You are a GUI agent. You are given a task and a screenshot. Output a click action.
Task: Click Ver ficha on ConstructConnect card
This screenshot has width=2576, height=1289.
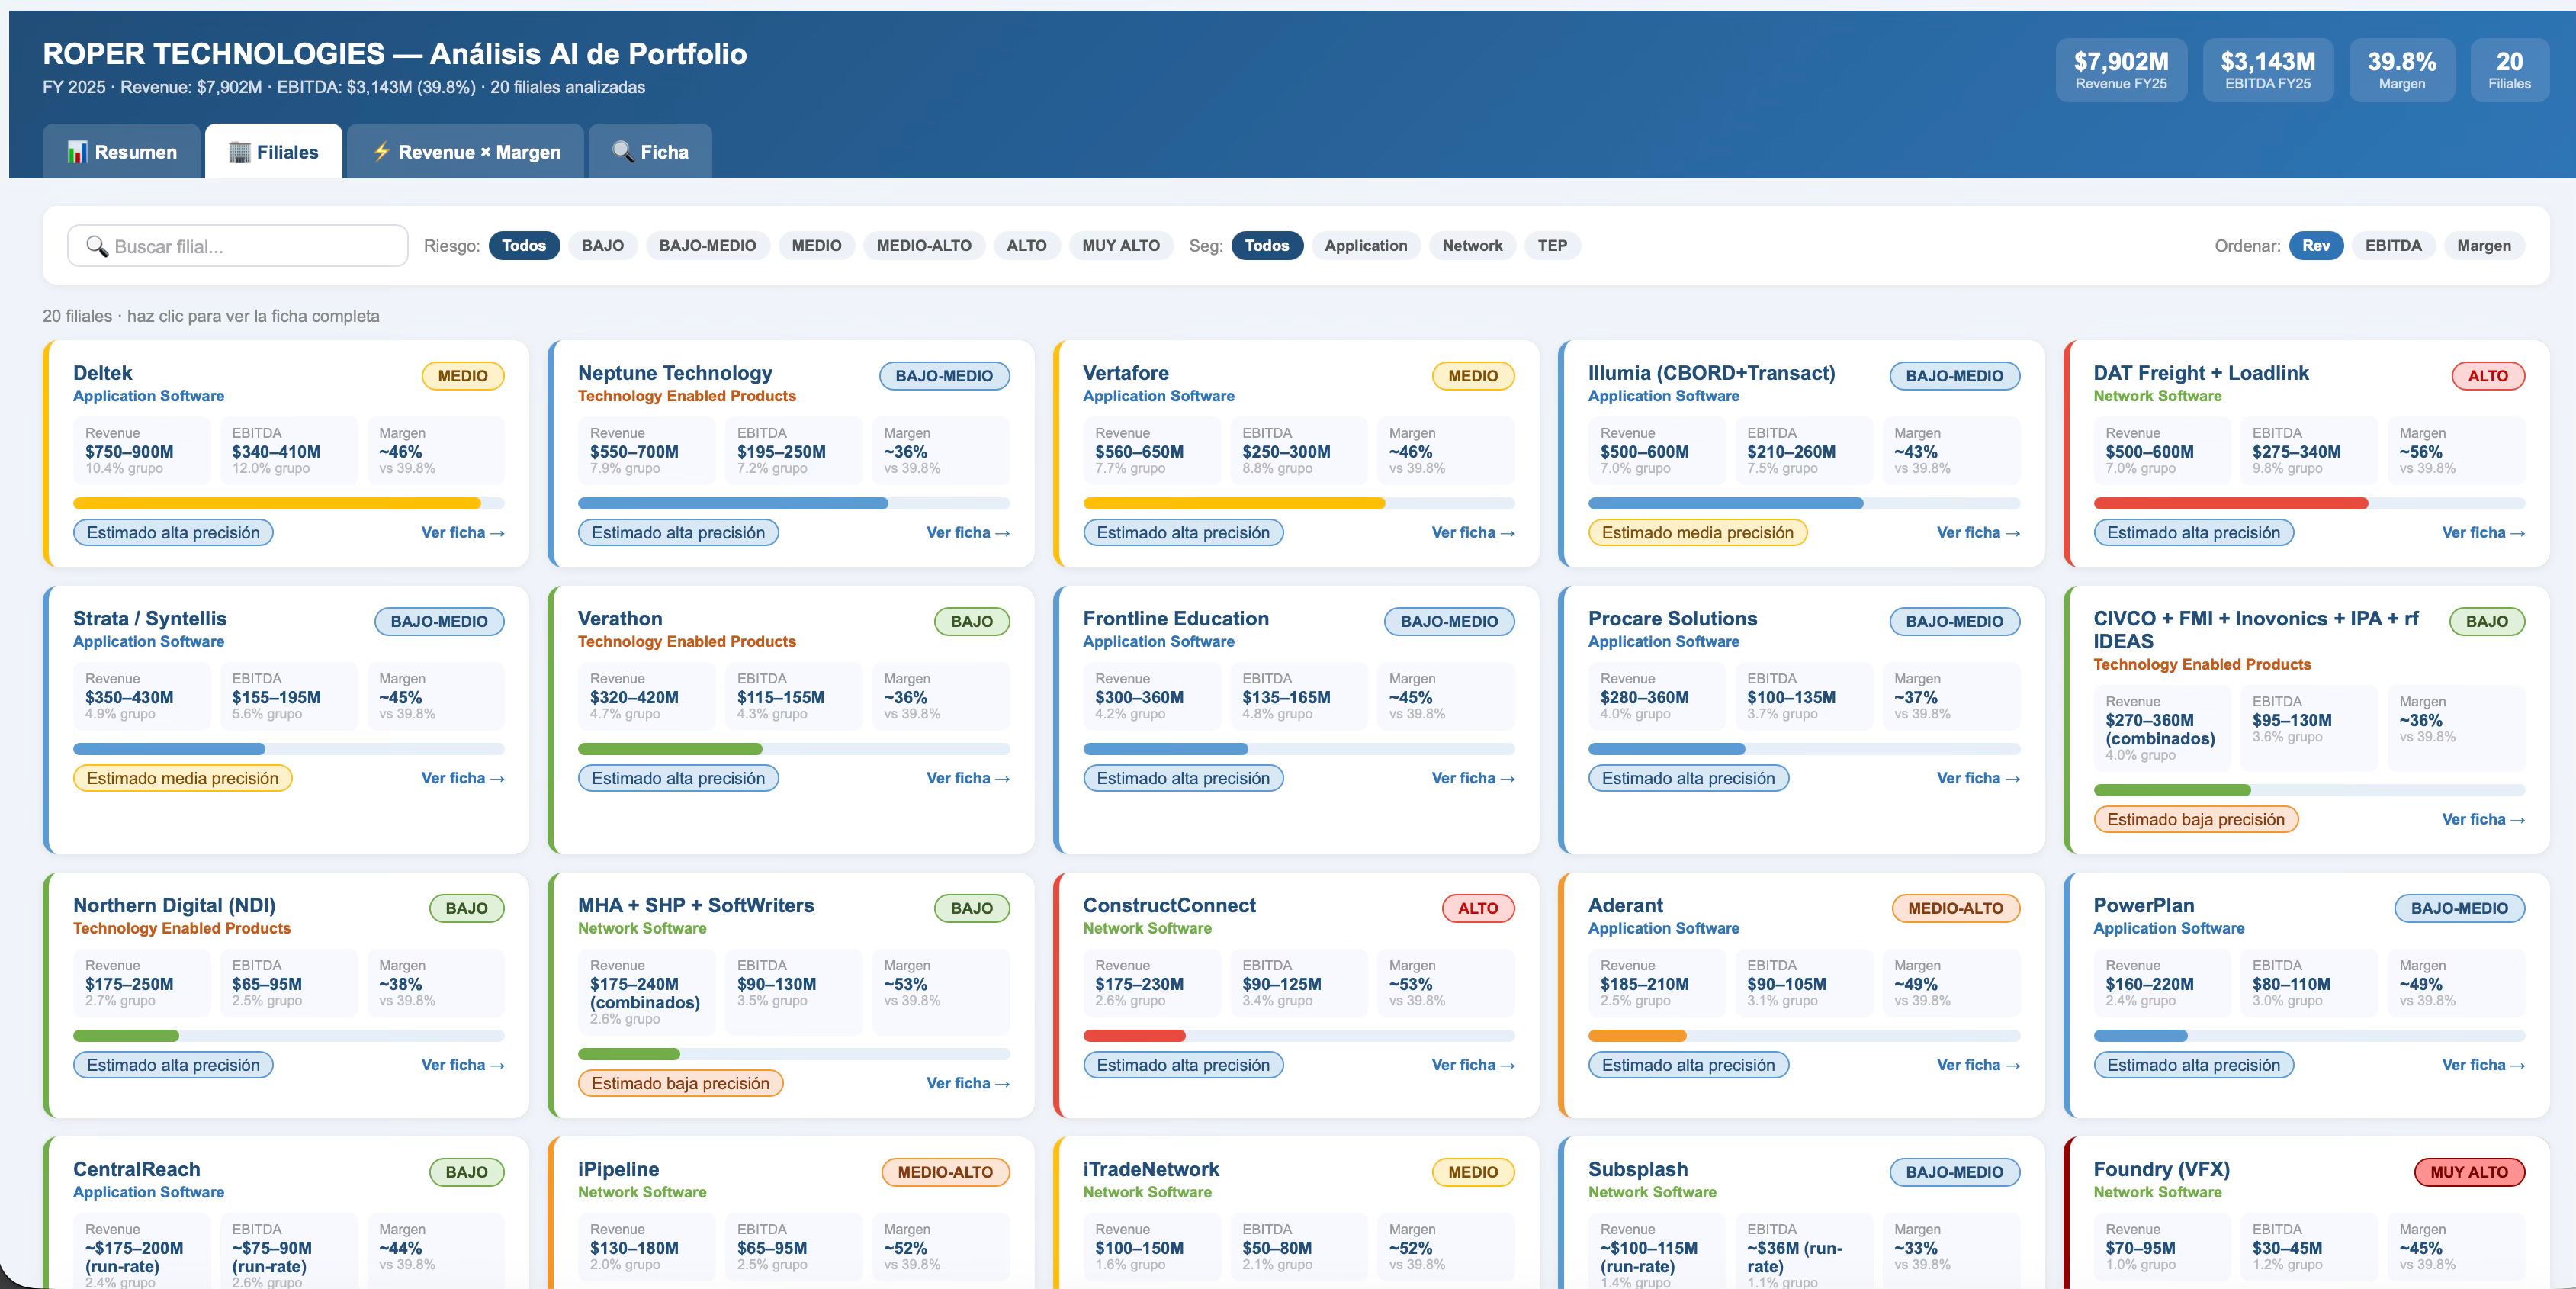(x=1472, y=1065)
